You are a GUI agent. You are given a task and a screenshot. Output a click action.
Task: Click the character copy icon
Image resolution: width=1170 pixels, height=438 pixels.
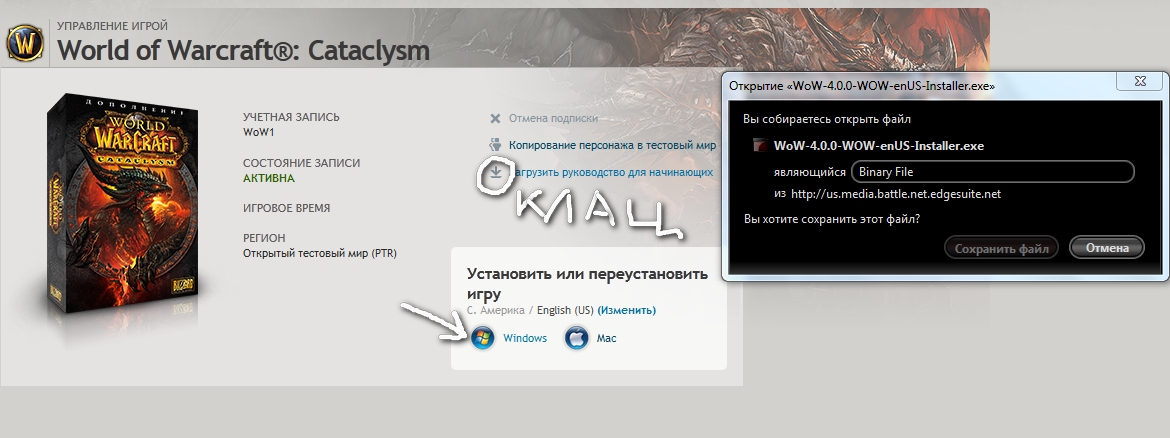(495, 145)
